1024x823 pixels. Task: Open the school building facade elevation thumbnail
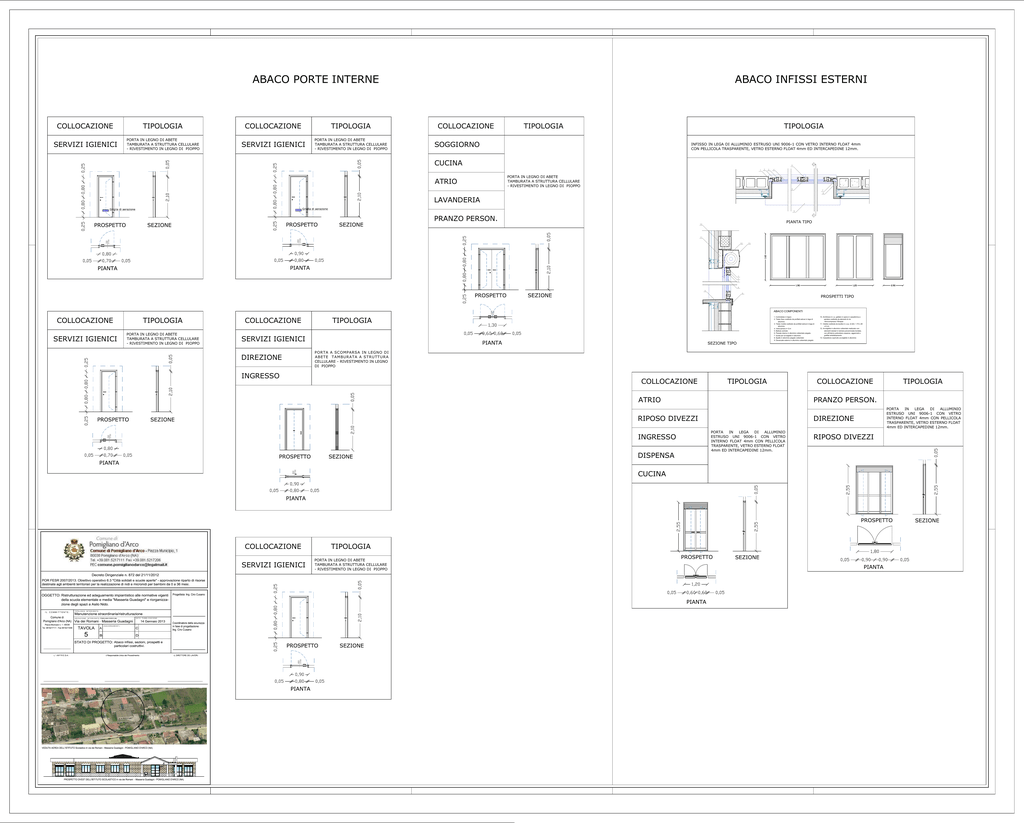coord(124,769)
